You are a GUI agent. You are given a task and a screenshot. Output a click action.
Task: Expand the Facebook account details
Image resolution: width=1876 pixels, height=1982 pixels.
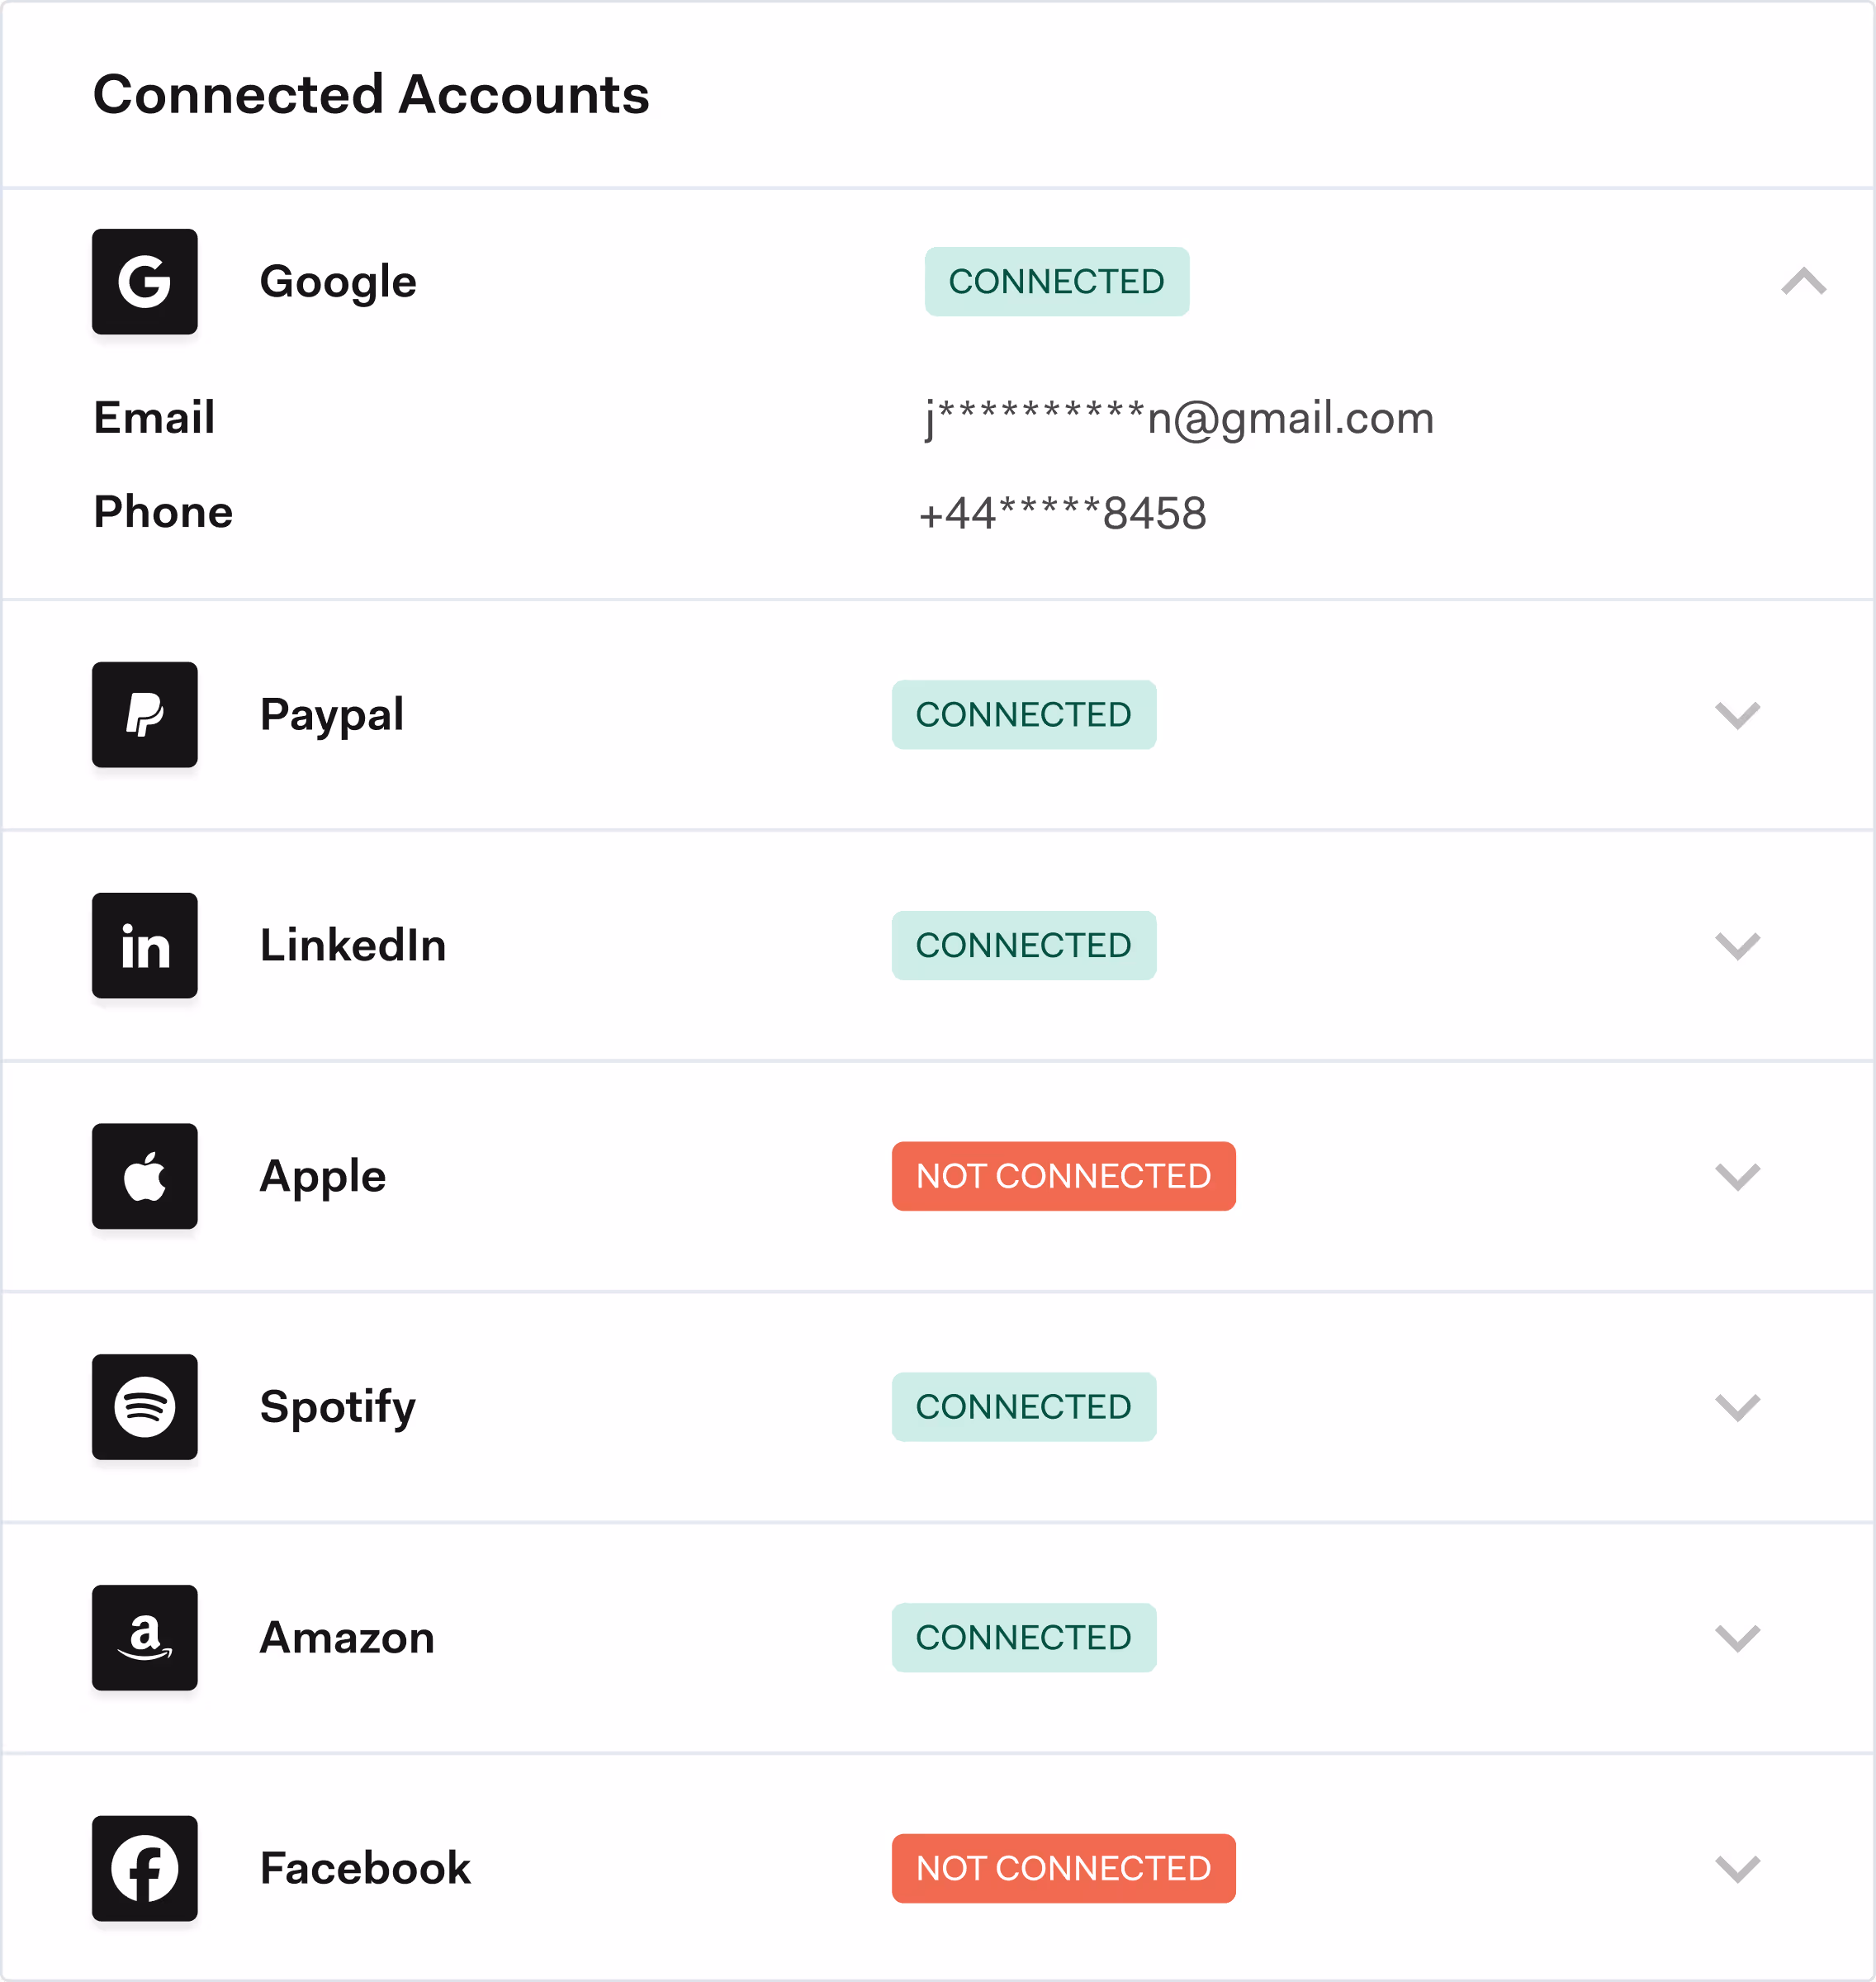[x=1737, y=1869]
